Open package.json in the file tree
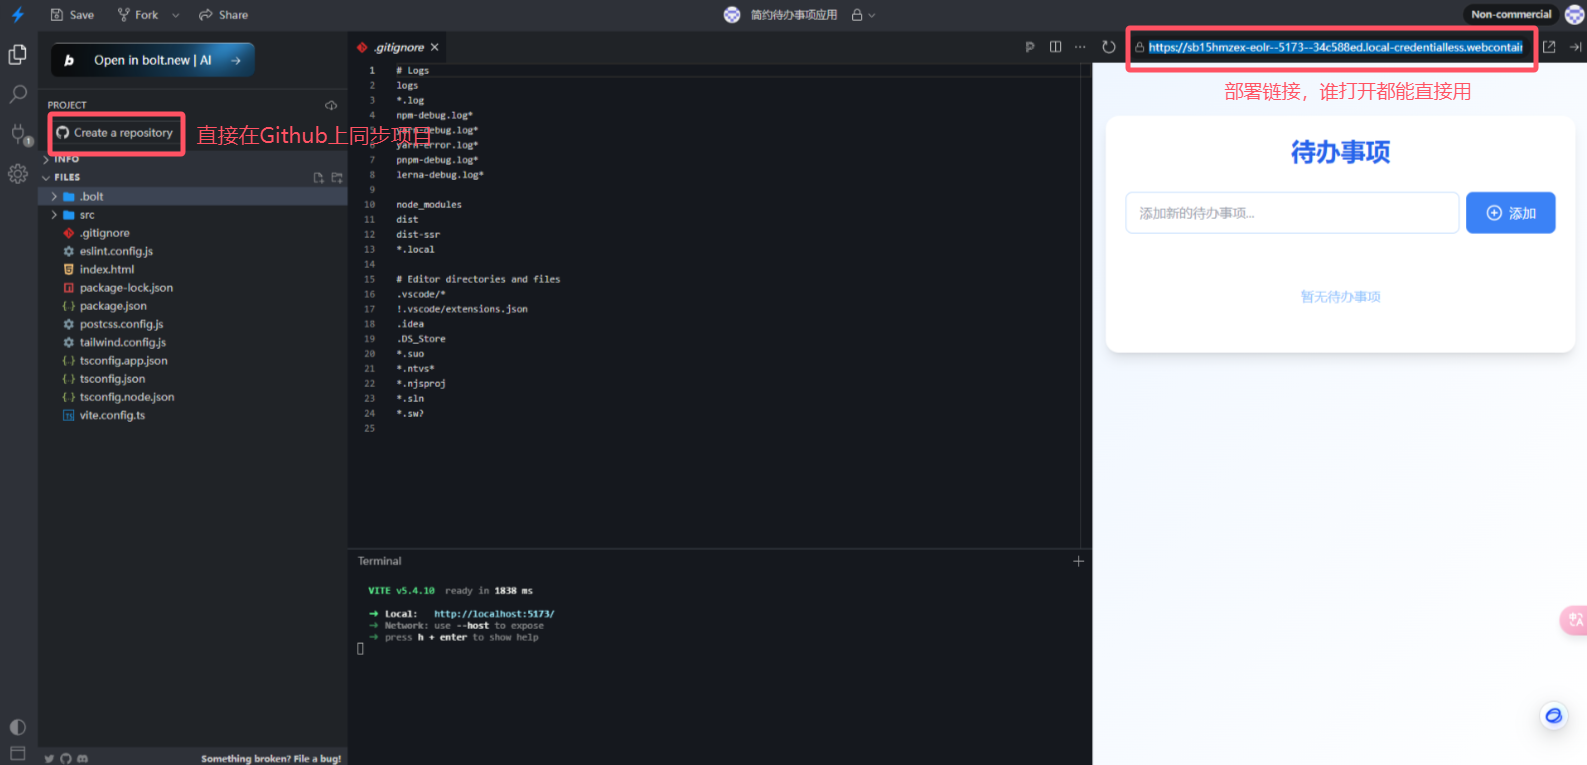Viewport: 1587px width, 765px height. click(113, 306)
